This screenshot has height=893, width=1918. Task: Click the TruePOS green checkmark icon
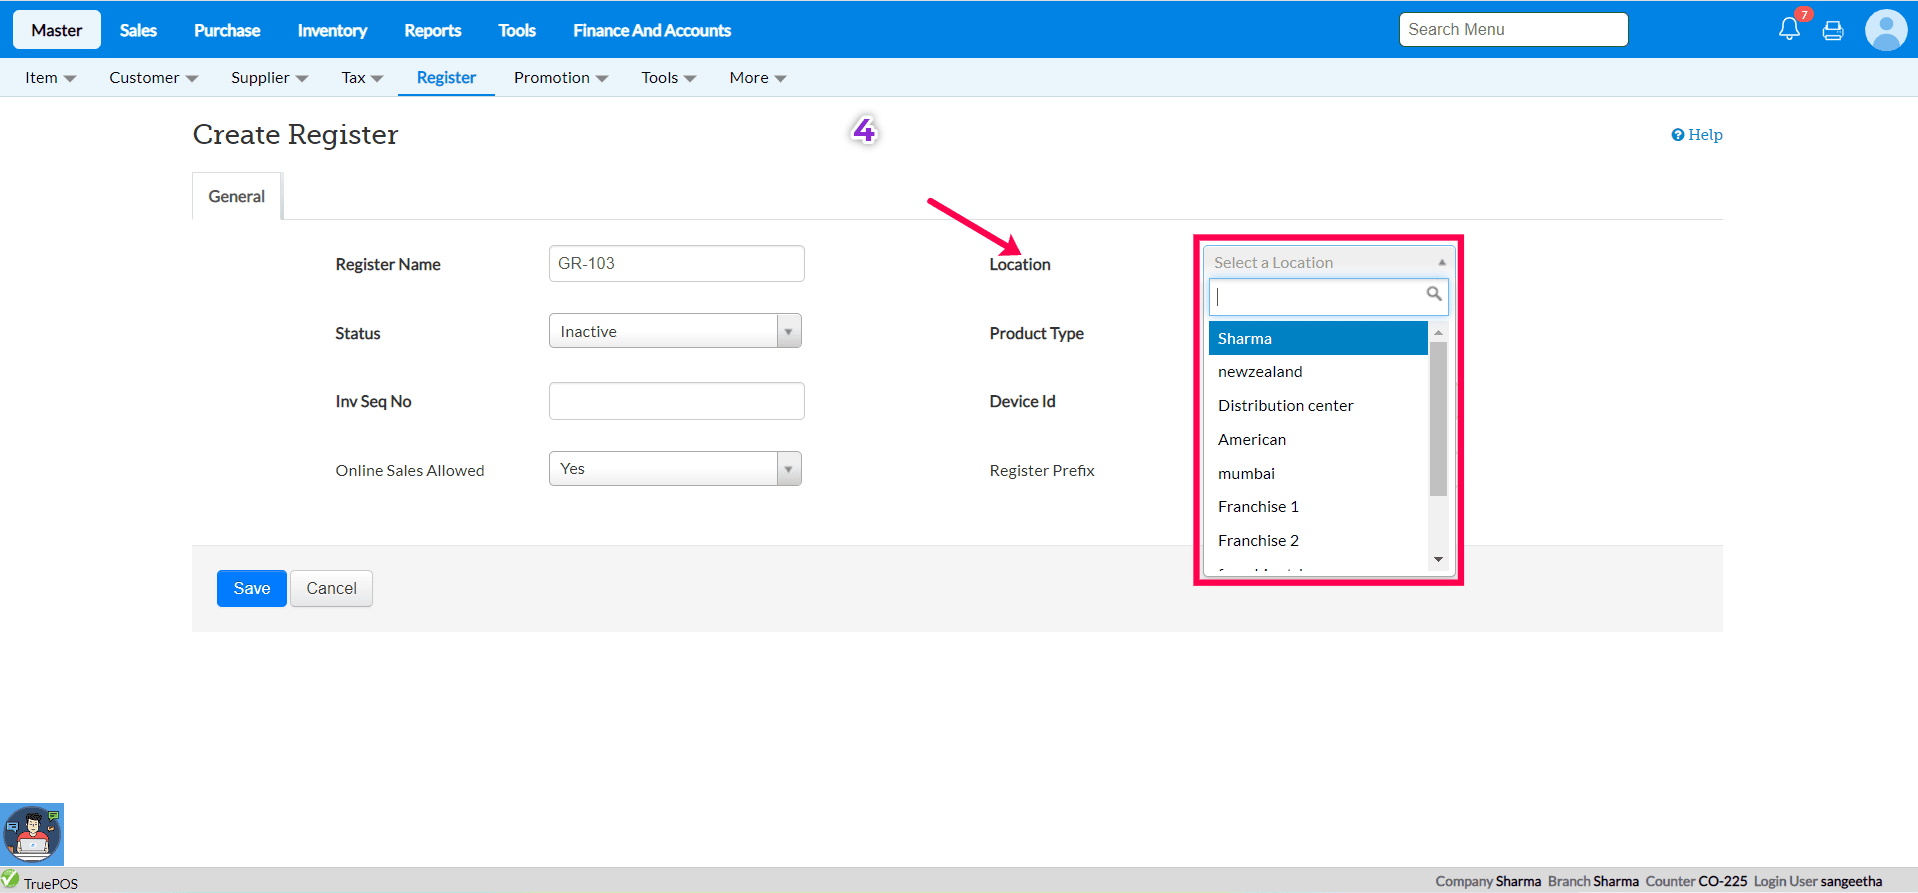click(x=11, y=880)
